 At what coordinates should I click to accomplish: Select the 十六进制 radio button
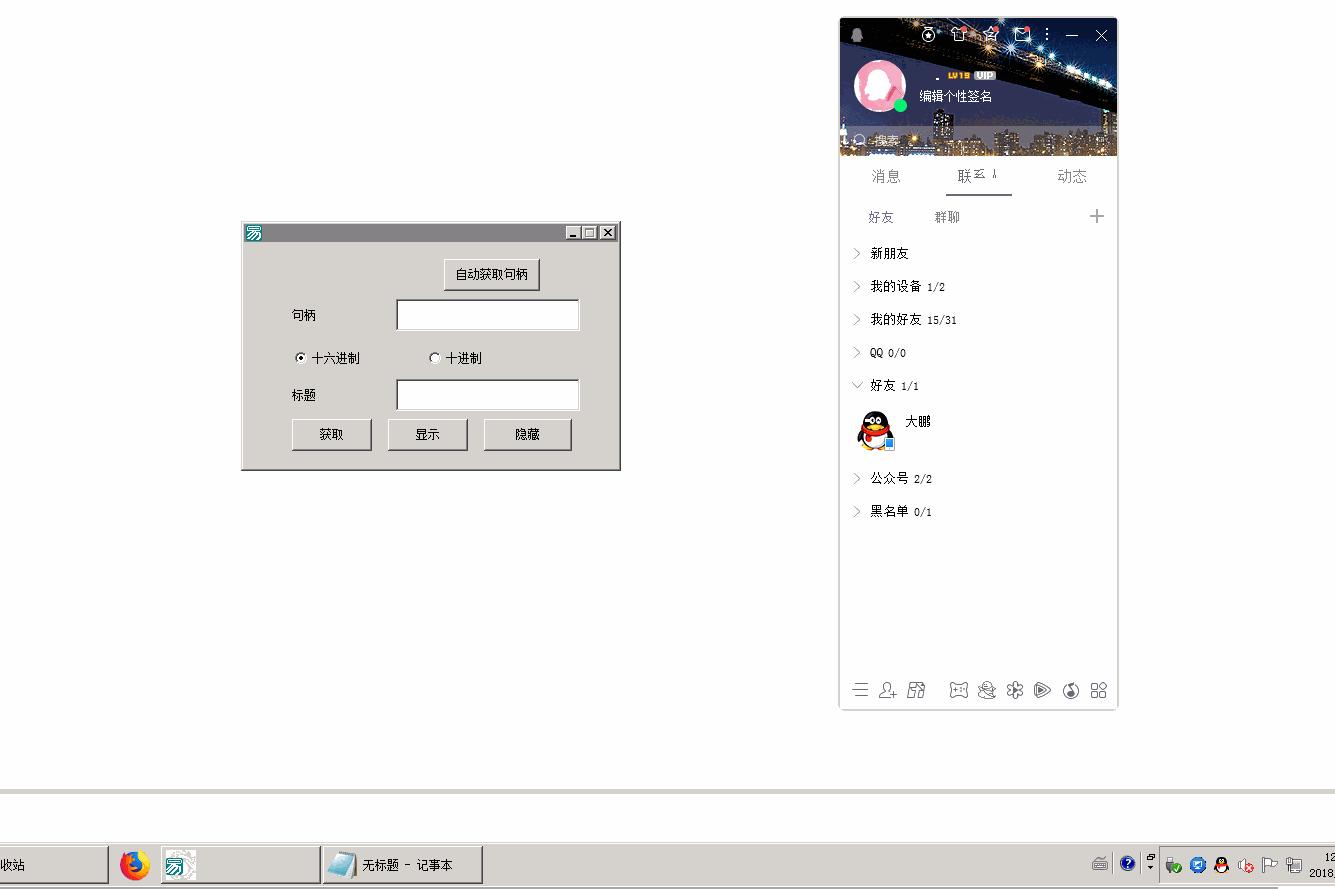tap(300, 357)
